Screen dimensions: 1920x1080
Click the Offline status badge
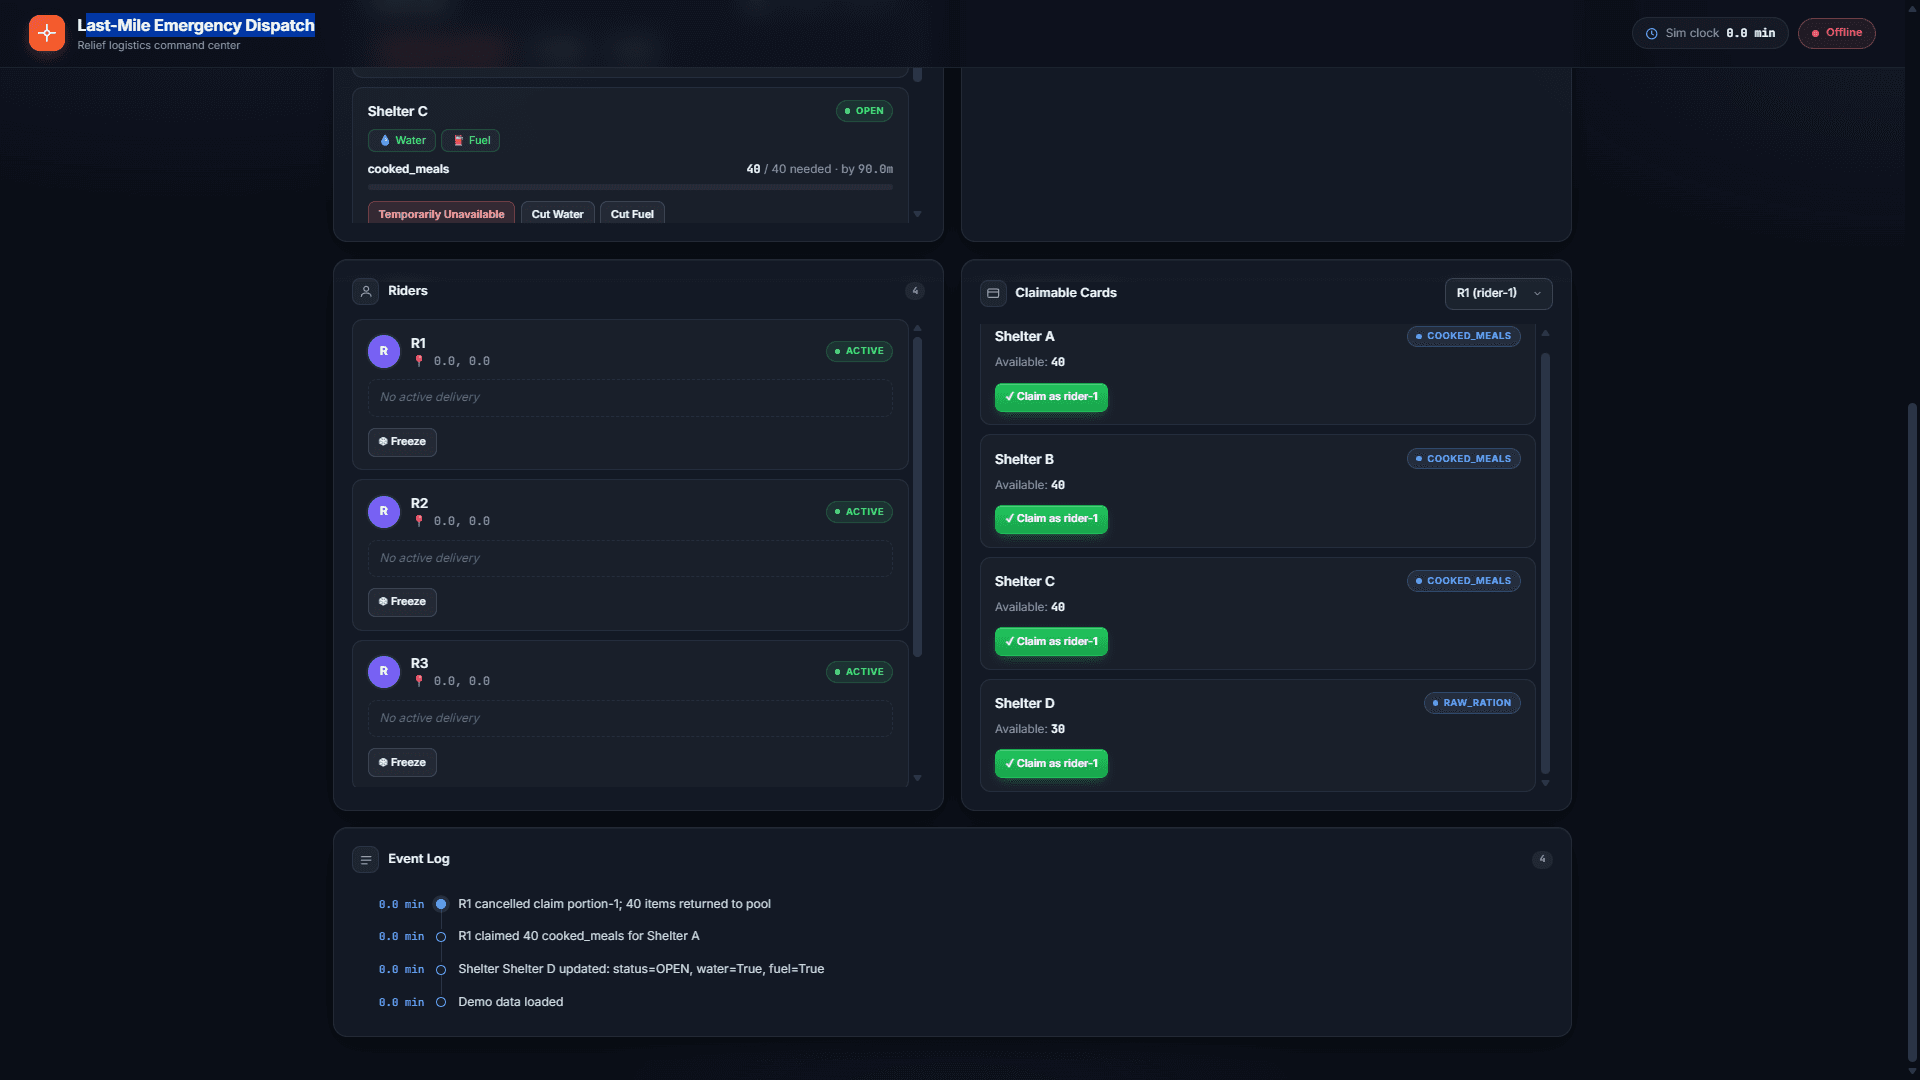click(1836, 33)
